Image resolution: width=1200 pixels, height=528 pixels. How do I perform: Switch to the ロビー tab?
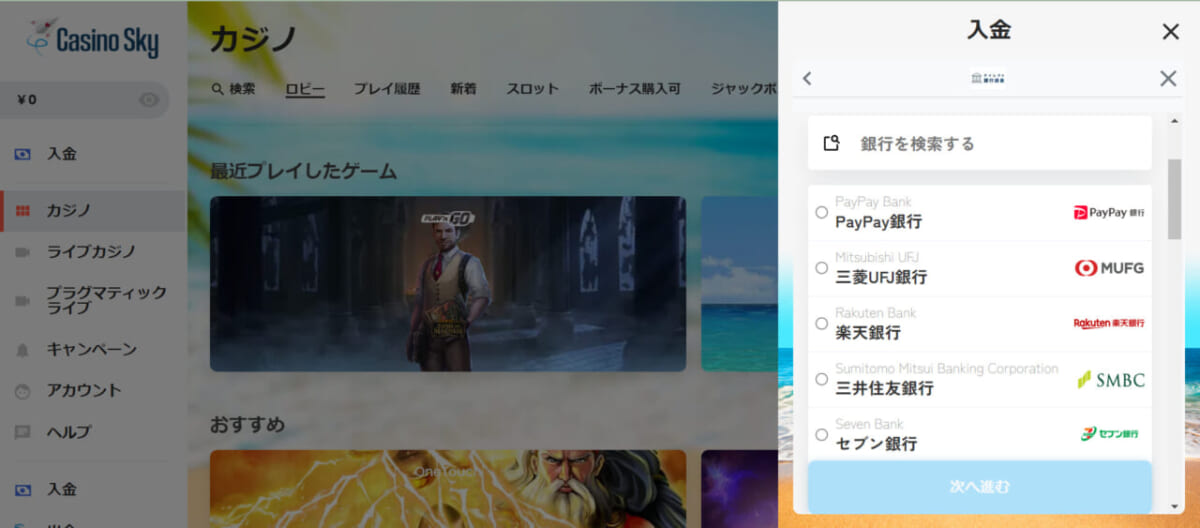tap(305, 89)
